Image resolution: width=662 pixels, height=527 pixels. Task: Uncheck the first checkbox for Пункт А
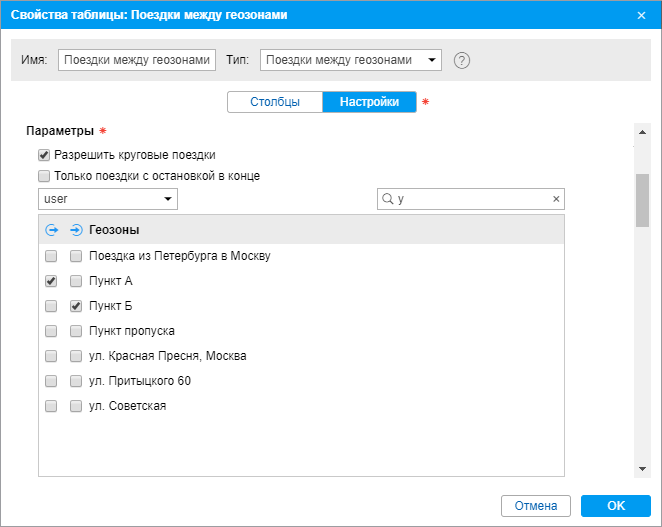click(52, 281)
